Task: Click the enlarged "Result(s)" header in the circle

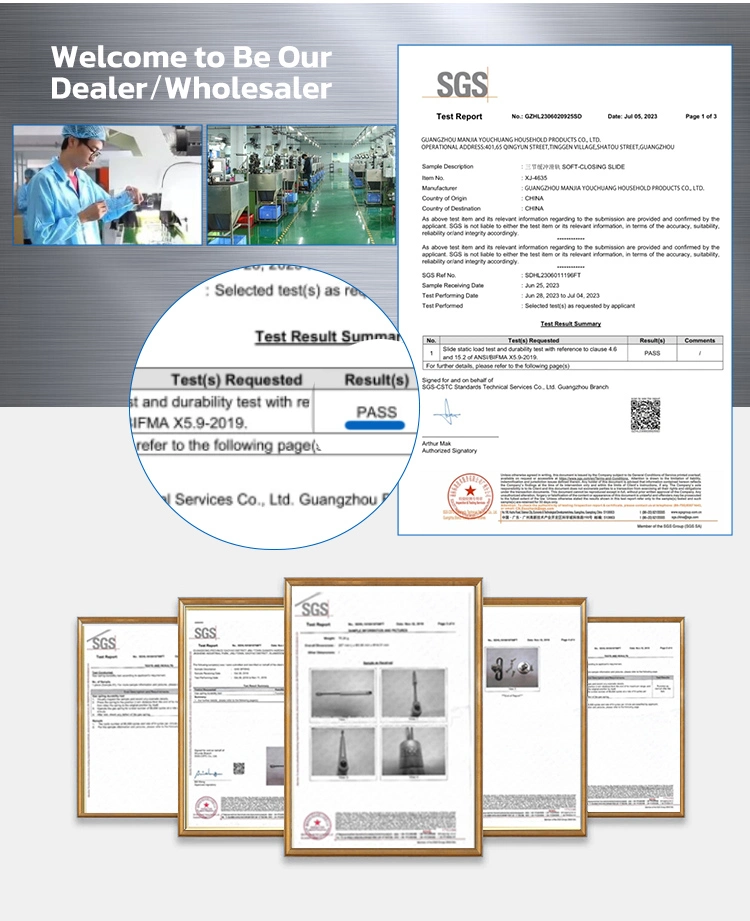Action: tap(376, 380)
